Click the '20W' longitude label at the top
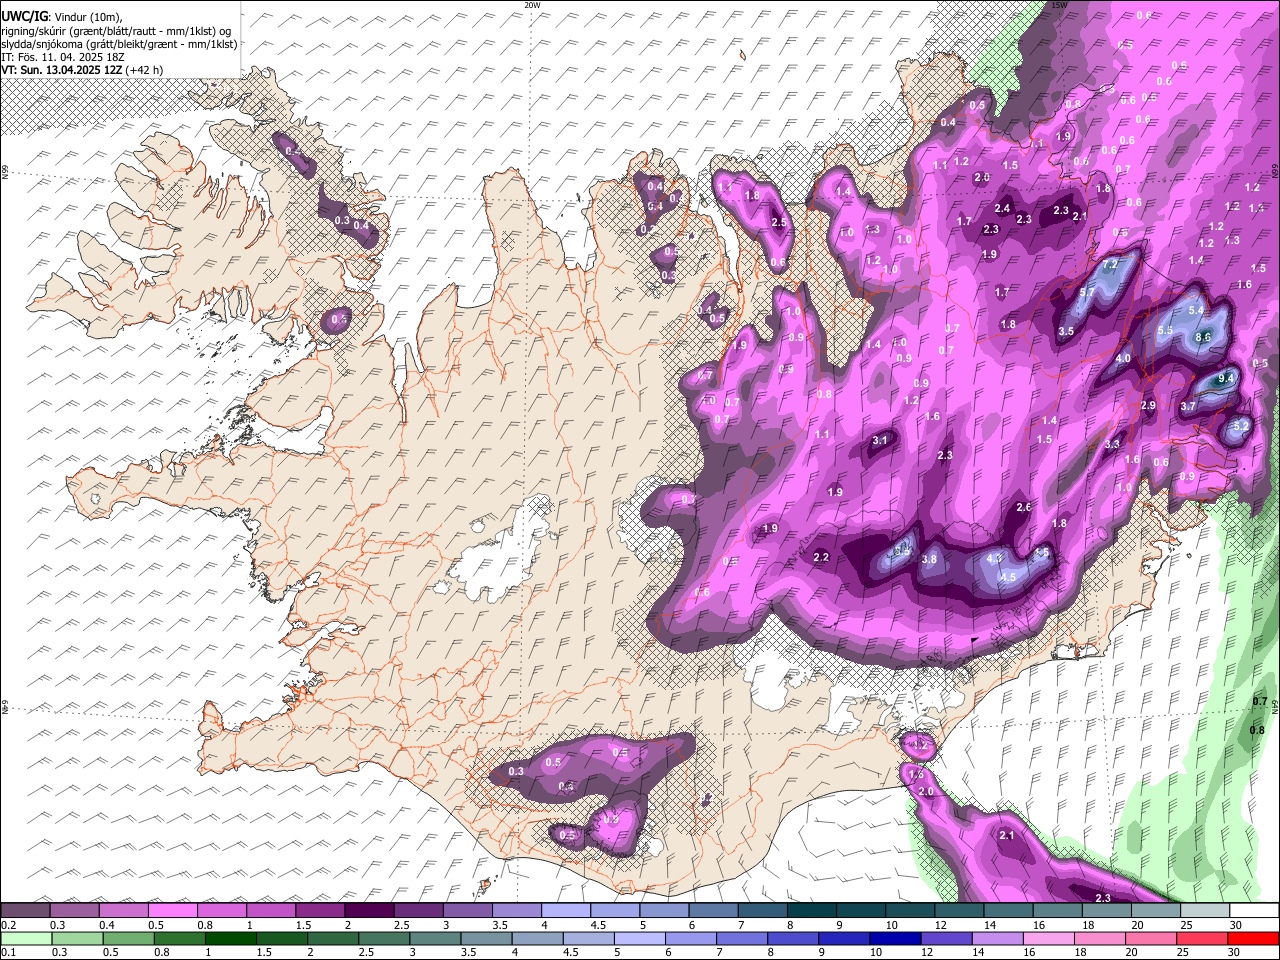 tap(532, 5)
